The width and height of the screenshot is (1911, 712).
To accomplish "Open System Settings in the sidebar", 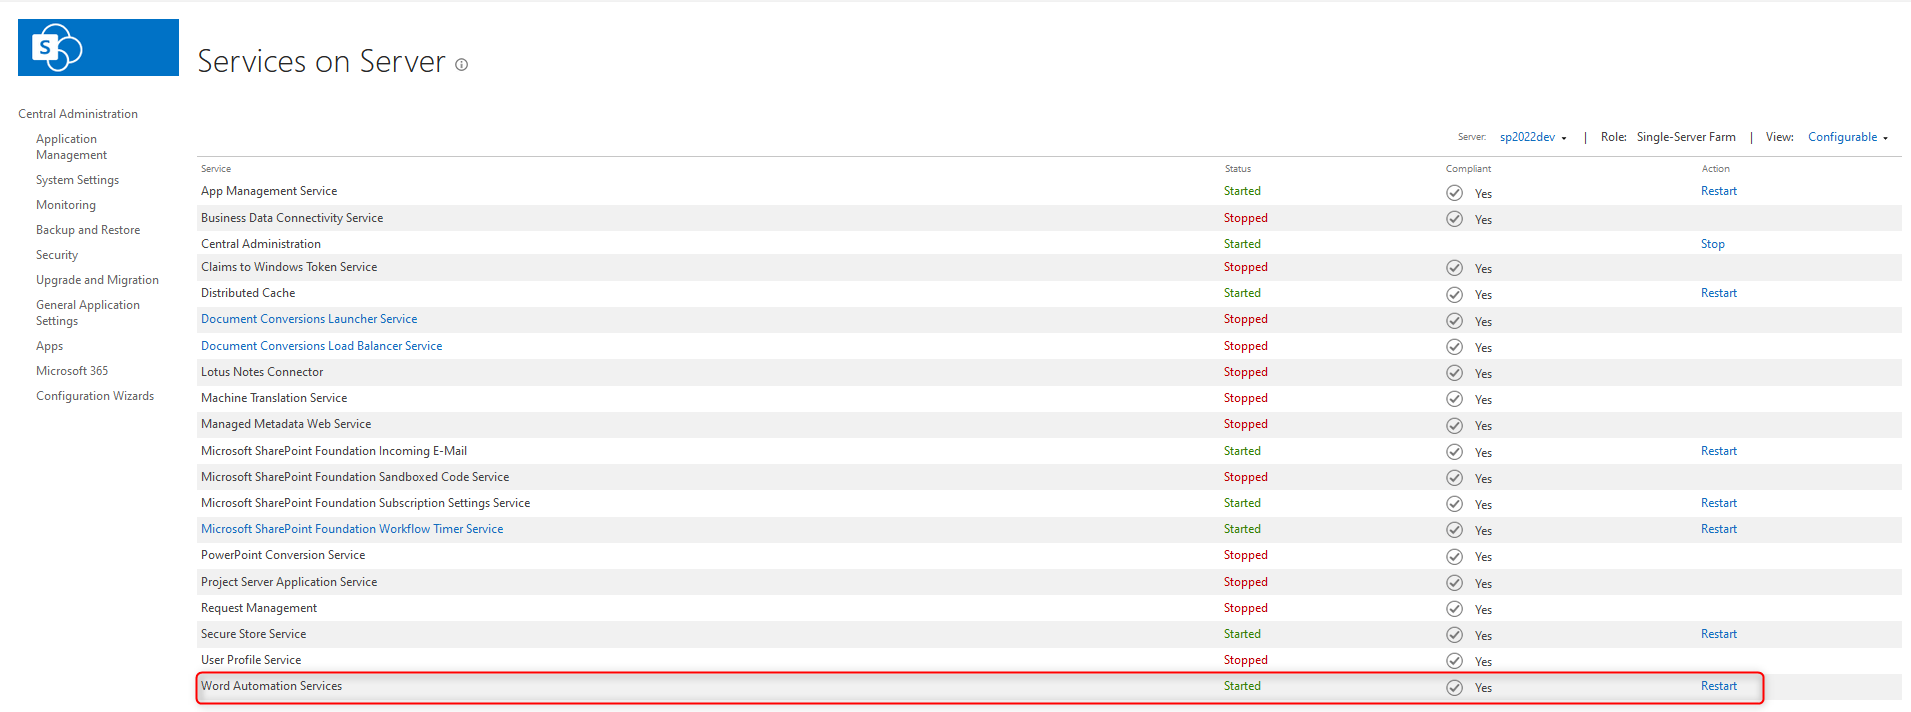I will click(x=77, y=180).
